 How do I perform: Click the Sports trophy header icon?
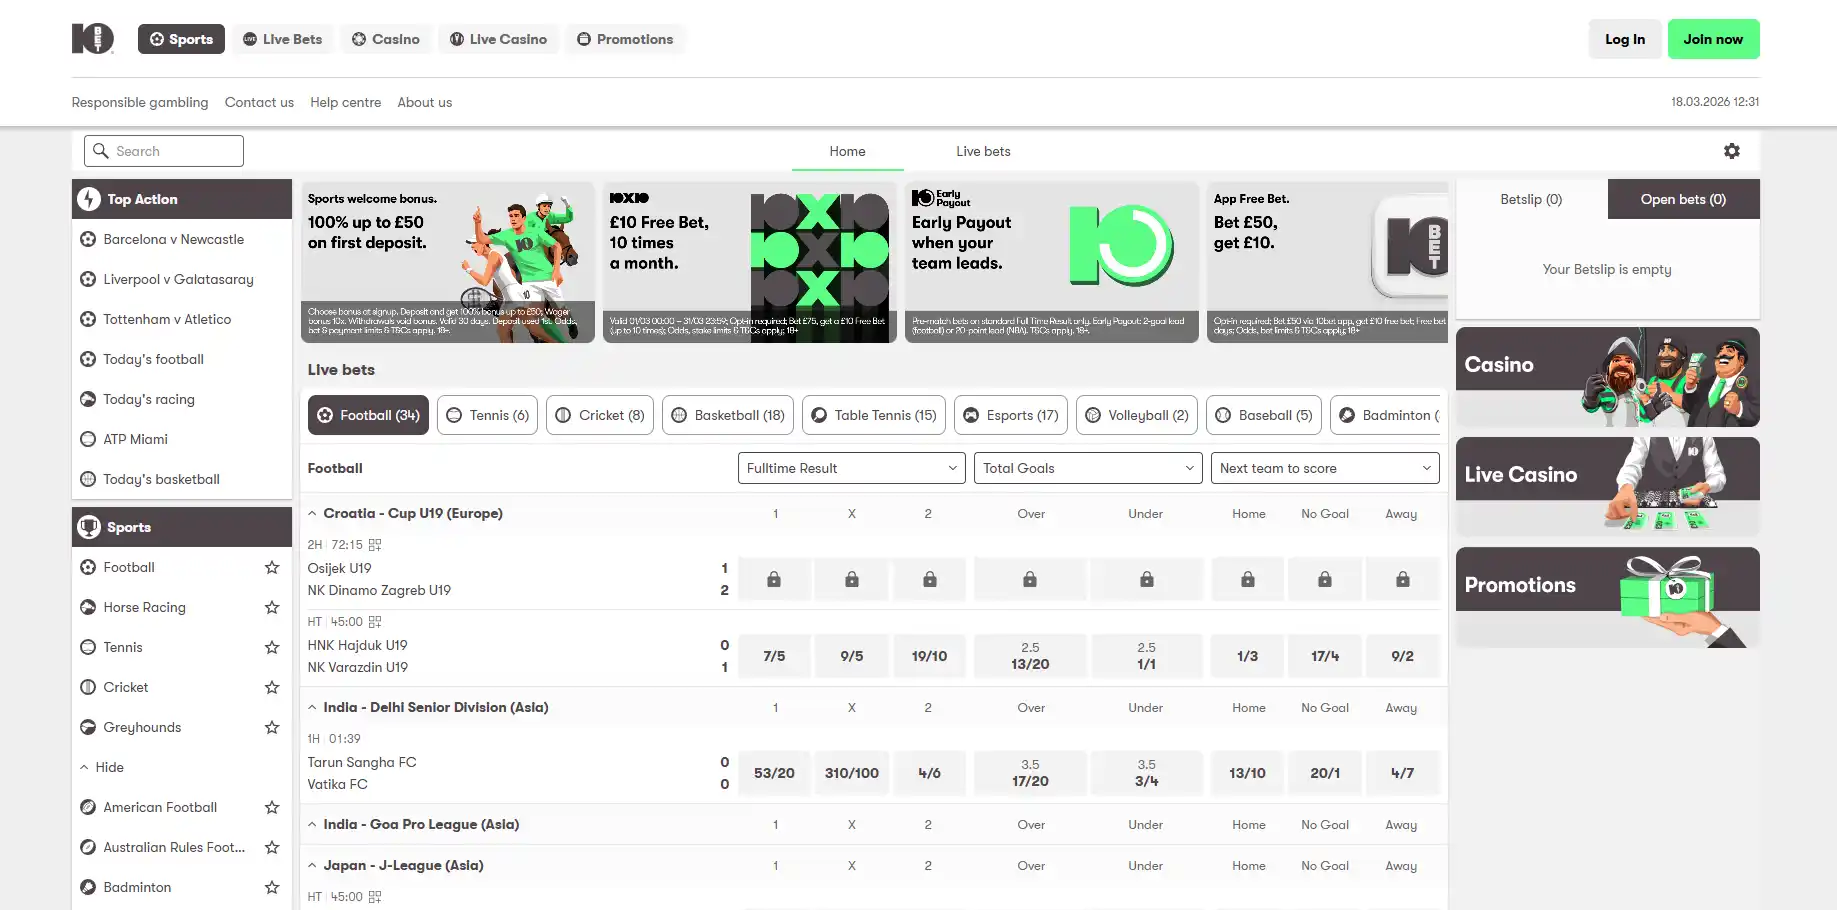89,527
